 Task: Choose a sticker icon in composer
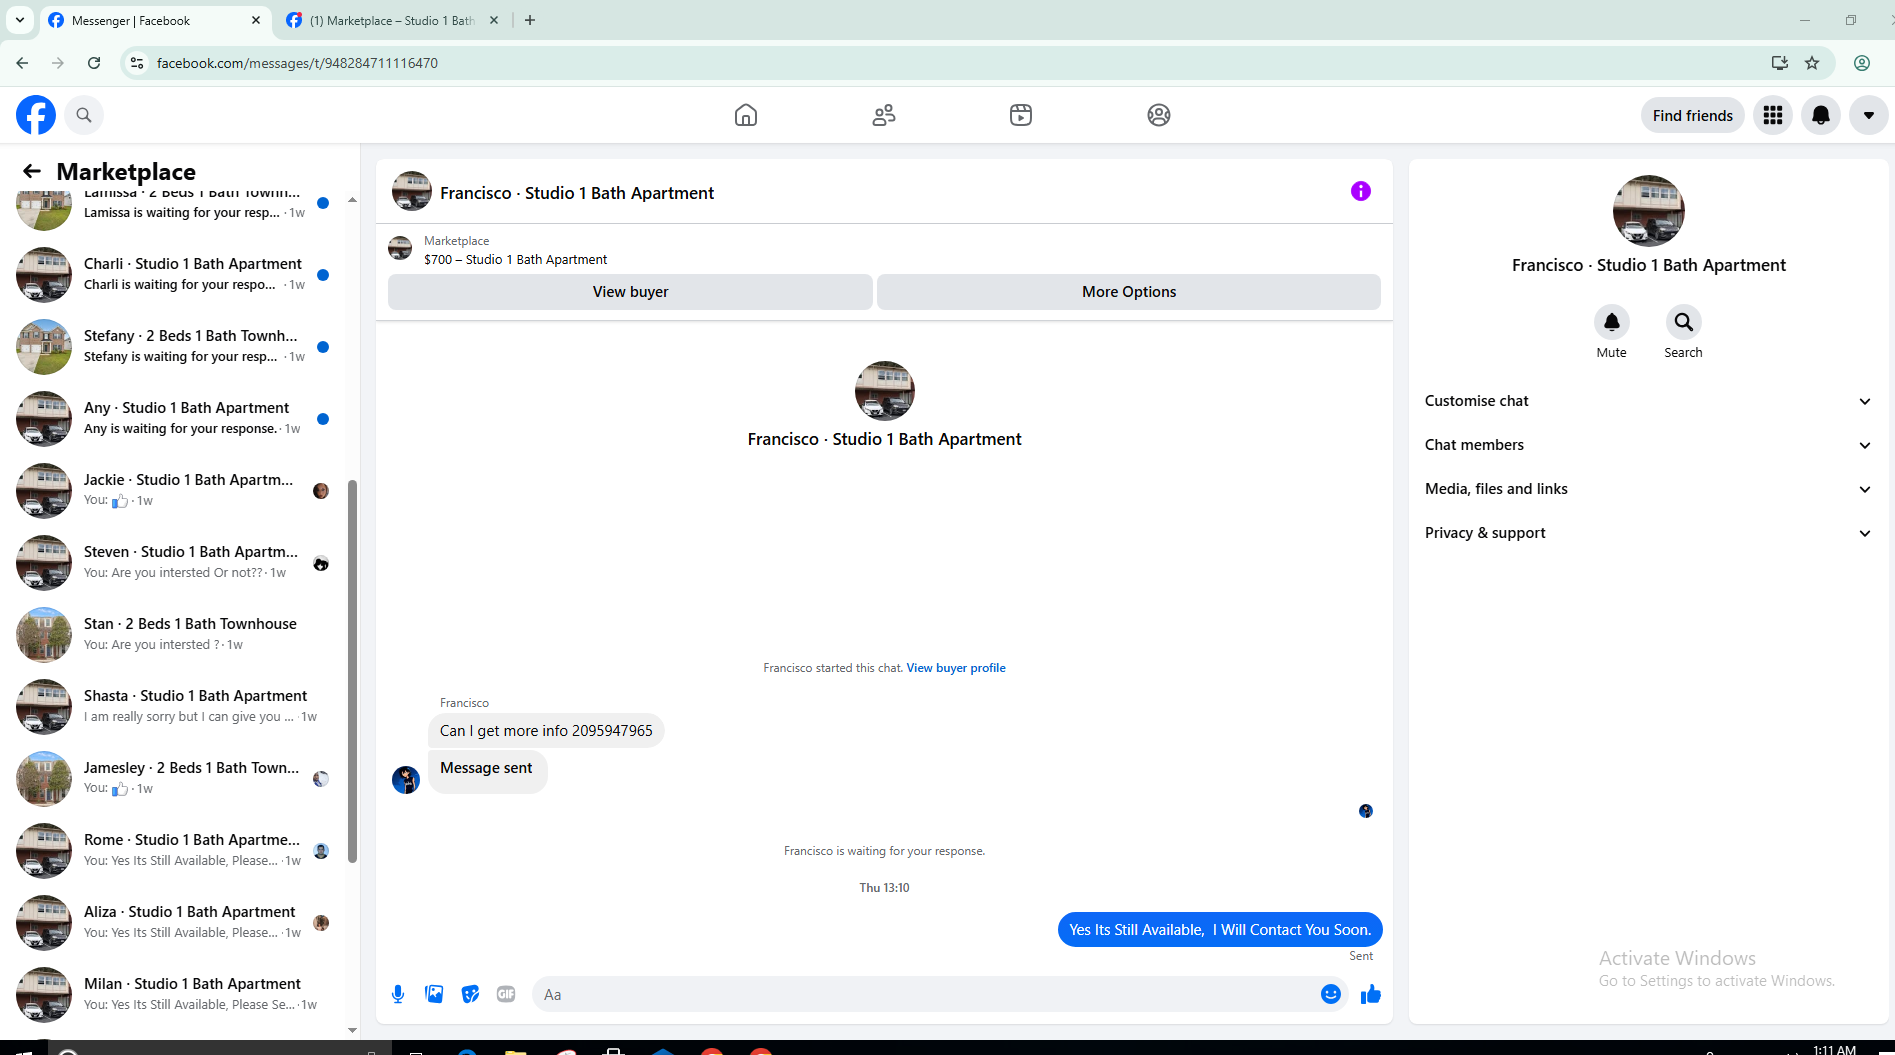470,994
